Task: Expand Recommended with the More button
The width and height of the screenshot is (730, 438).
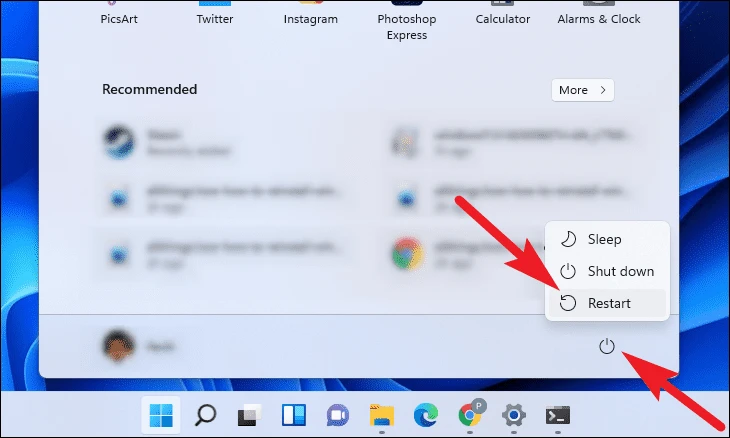Action: tap(583, 90)
